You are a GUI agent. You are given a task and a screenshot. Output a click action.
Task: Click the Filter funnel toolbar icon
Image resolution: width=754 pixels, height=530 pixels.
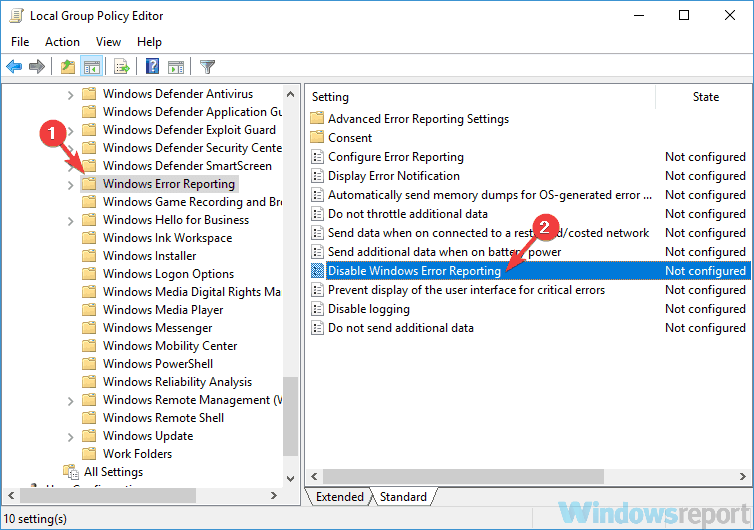[x=207, y=66]
